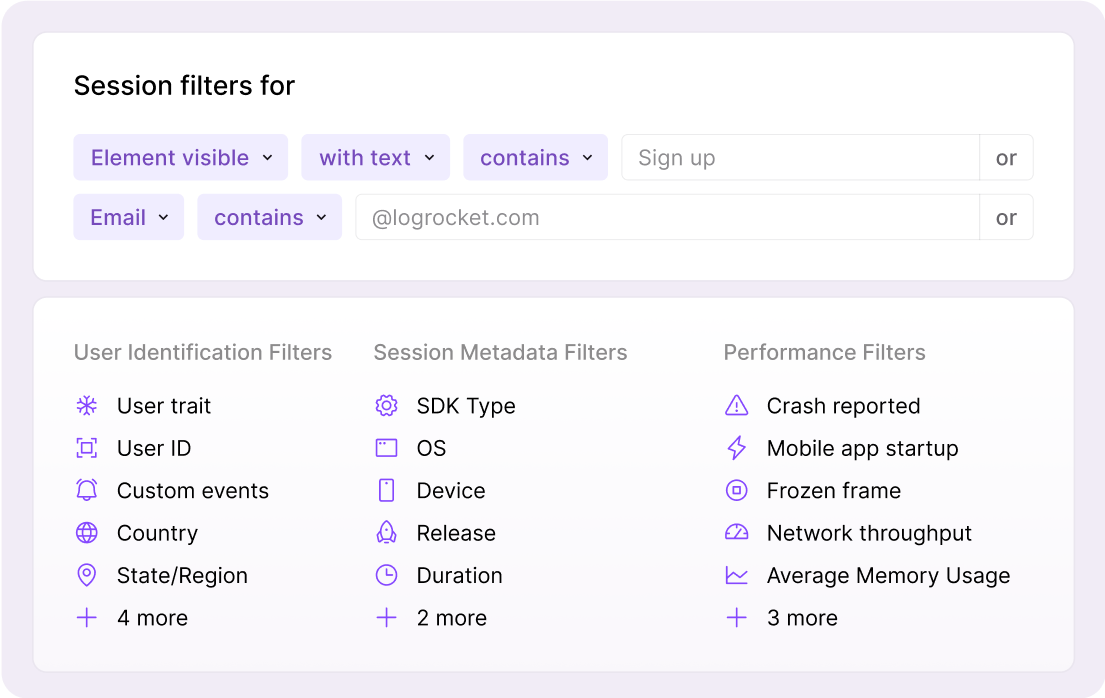Open the Element visible dropdown
The width and height of the screenshot is (1105, 698).
coord(181,158)
